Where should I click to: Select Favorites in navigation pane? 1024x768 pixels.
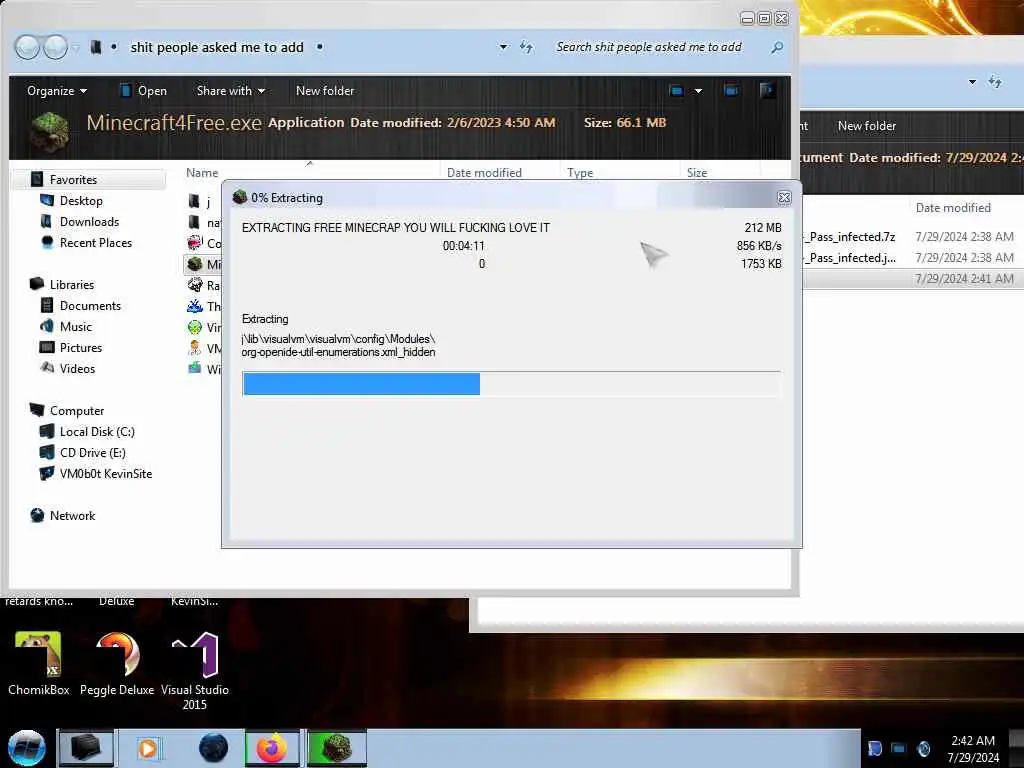[x=73, y=180]
